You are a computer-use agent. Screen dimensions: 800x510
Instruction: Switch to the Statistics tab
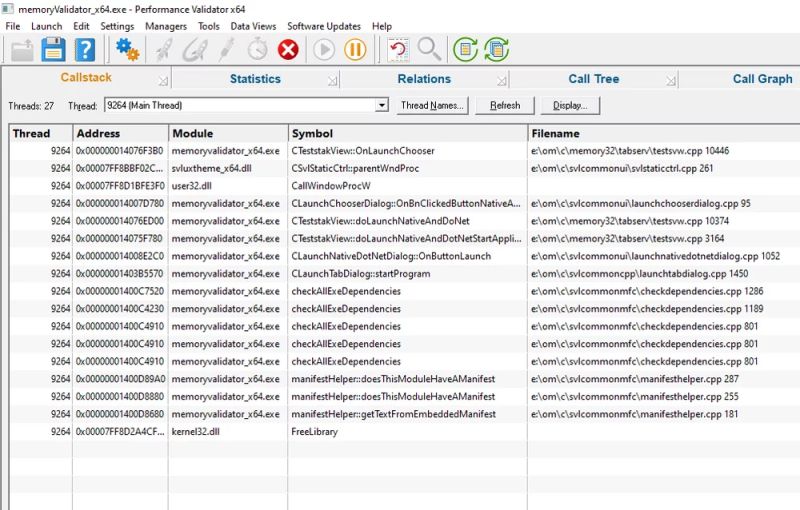click(255, 79)
